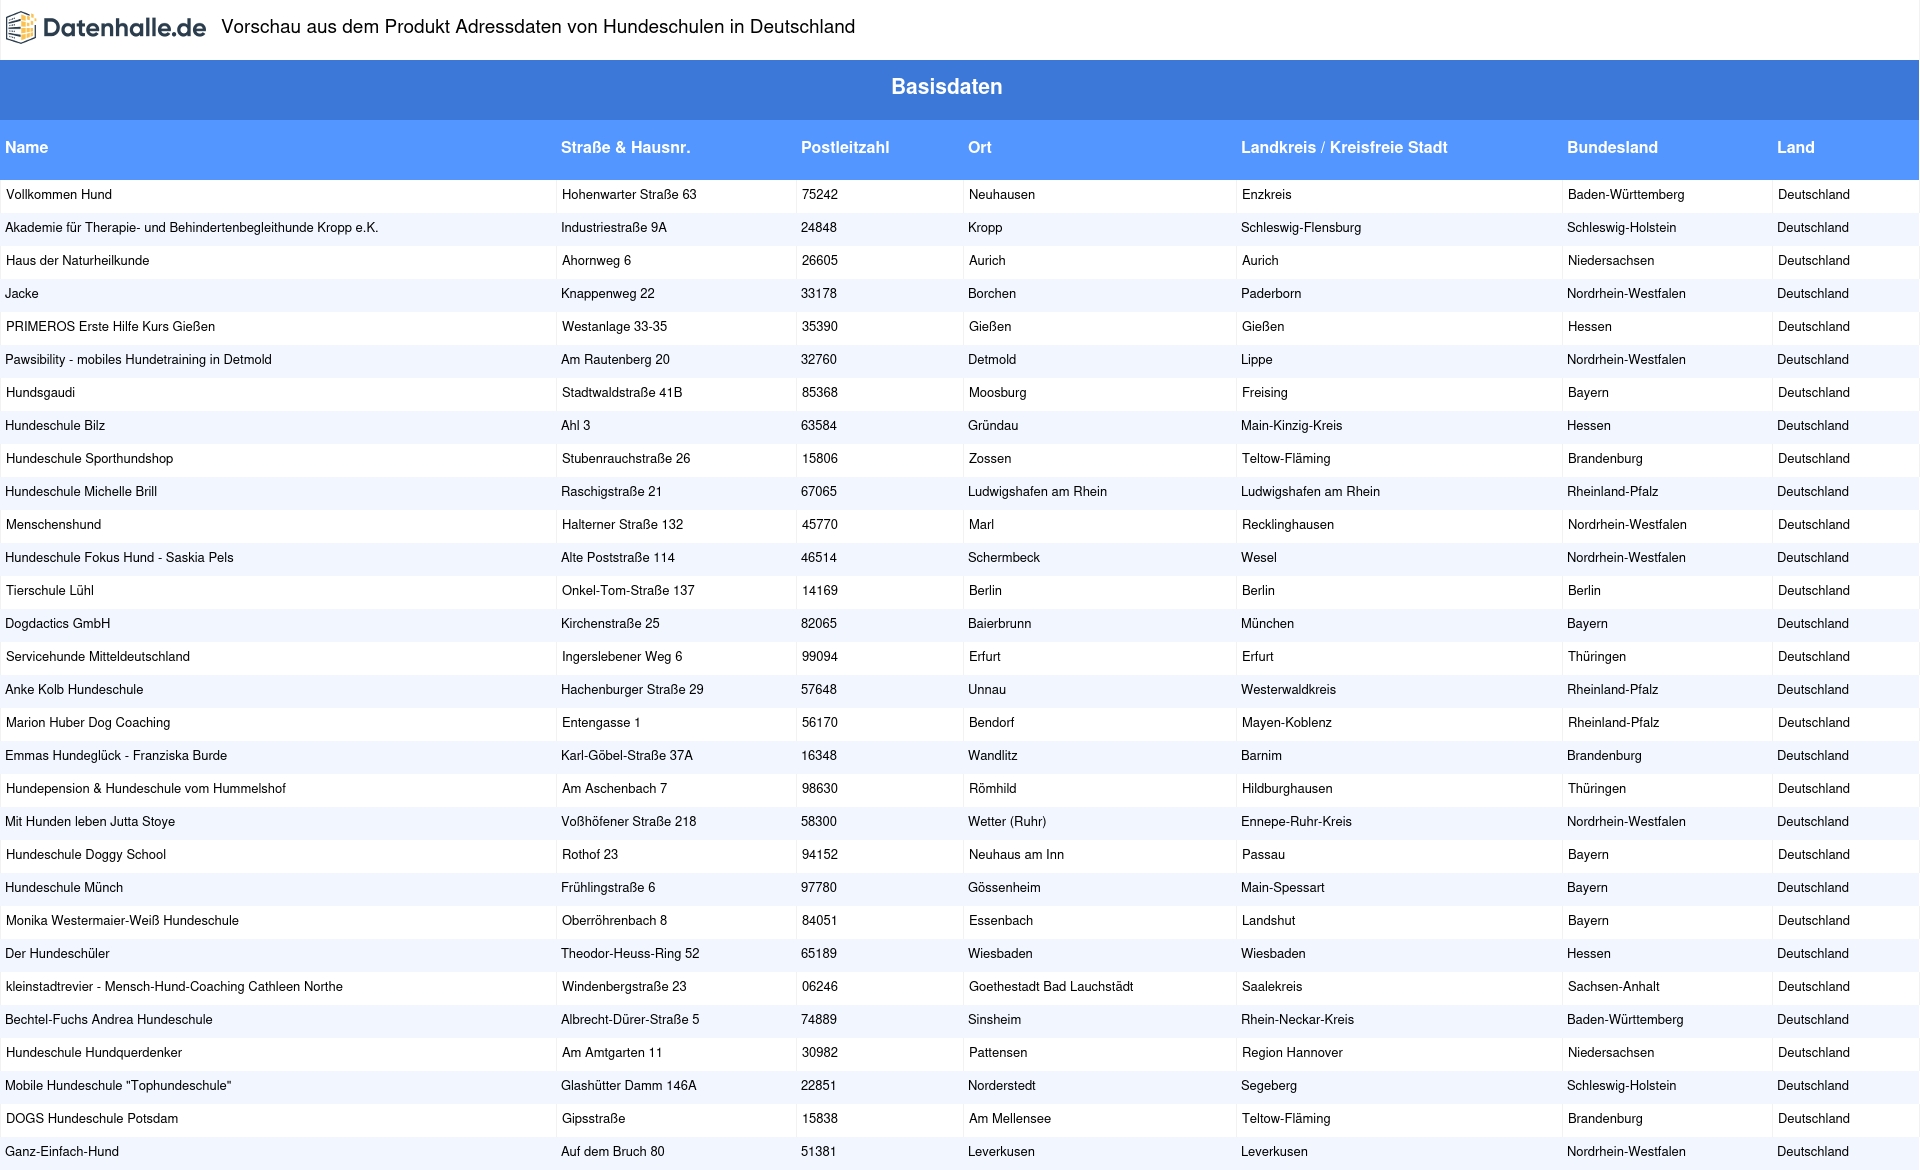Click the Hundeschule Doggy School name
Viewport: 1920px width, 1170px height.
(86, 855)
